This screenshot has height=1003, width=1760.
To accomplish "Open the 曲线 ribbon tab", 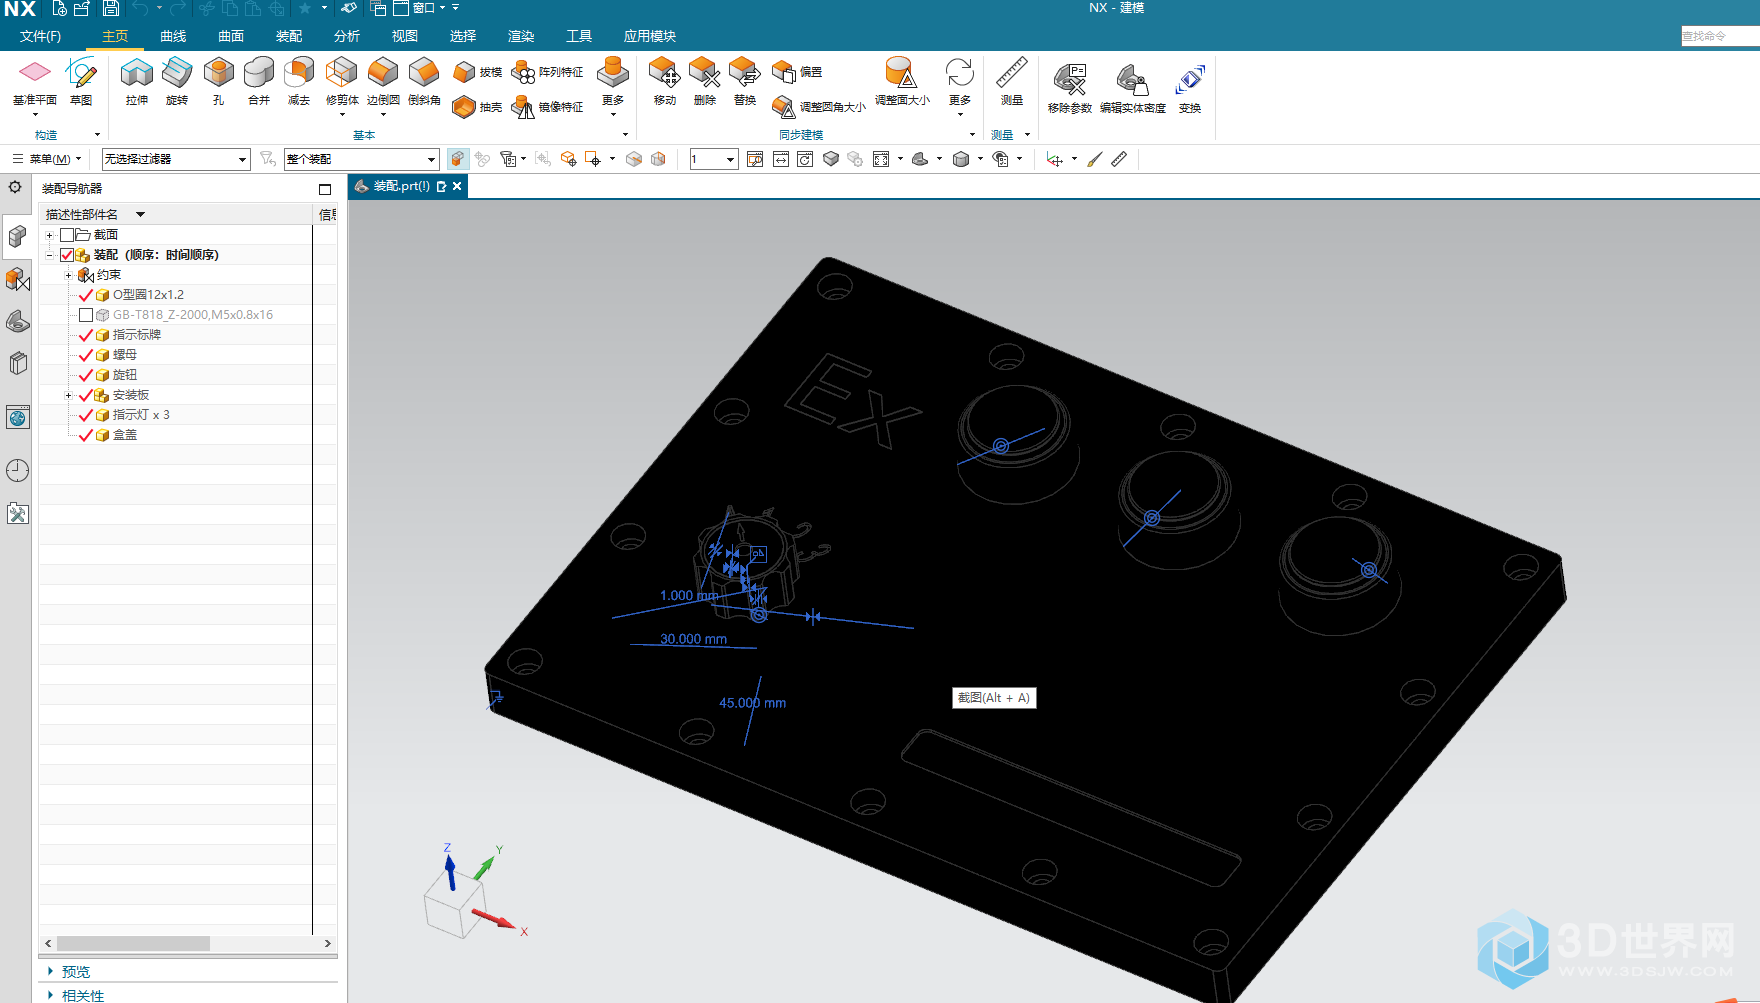I will [x=173, y=36].
